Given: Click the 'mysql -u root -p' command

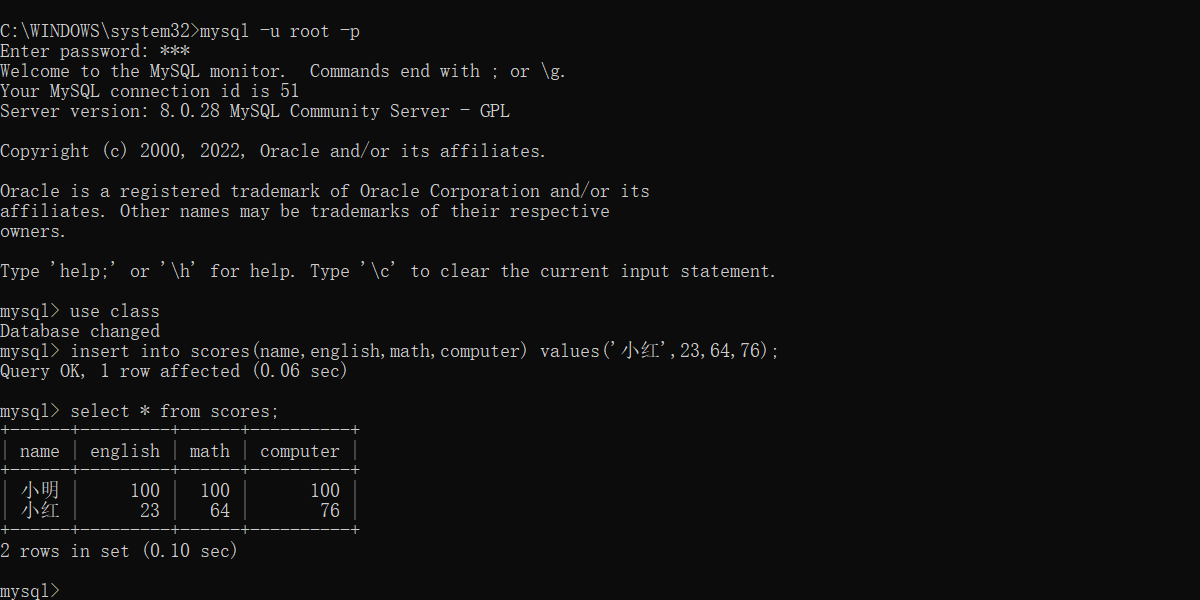Looking at the screenshot, I should tap(280, 31).
